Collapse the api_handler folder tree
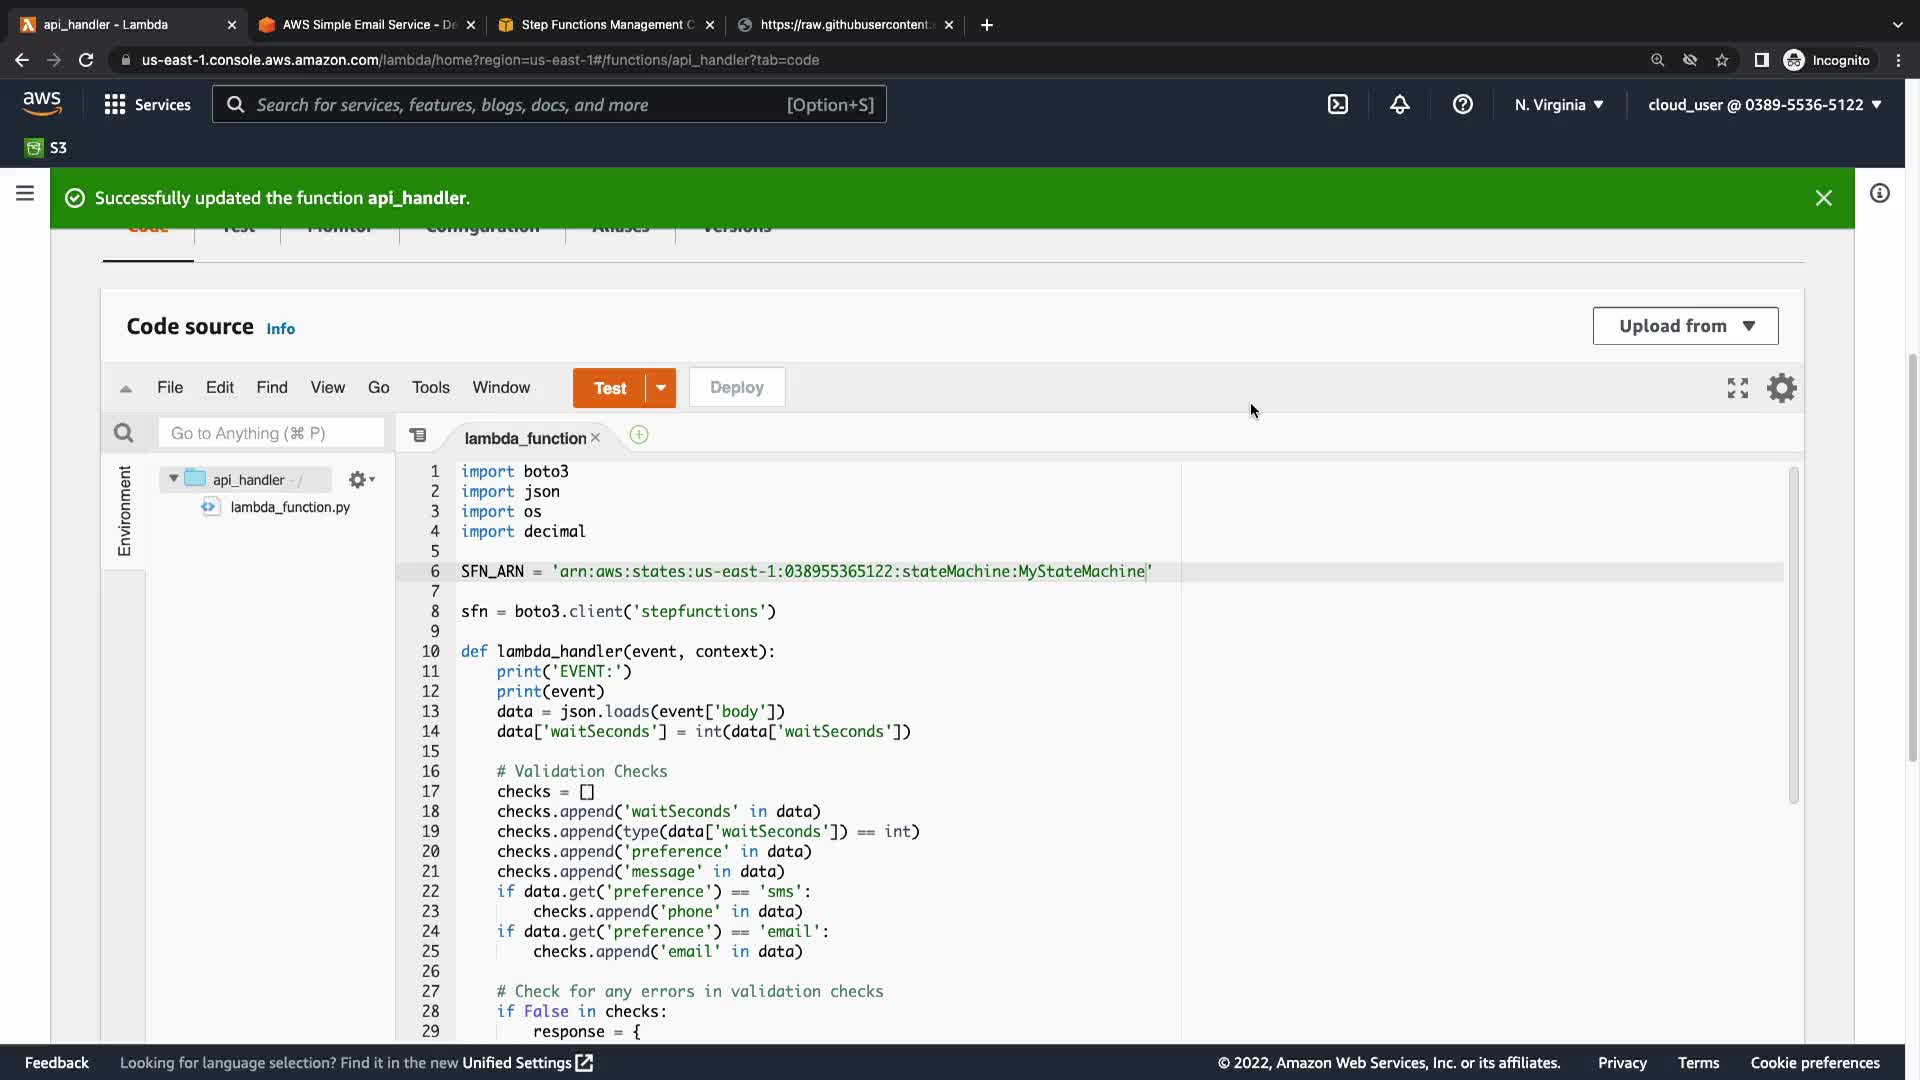 click(x=174, y=479)
